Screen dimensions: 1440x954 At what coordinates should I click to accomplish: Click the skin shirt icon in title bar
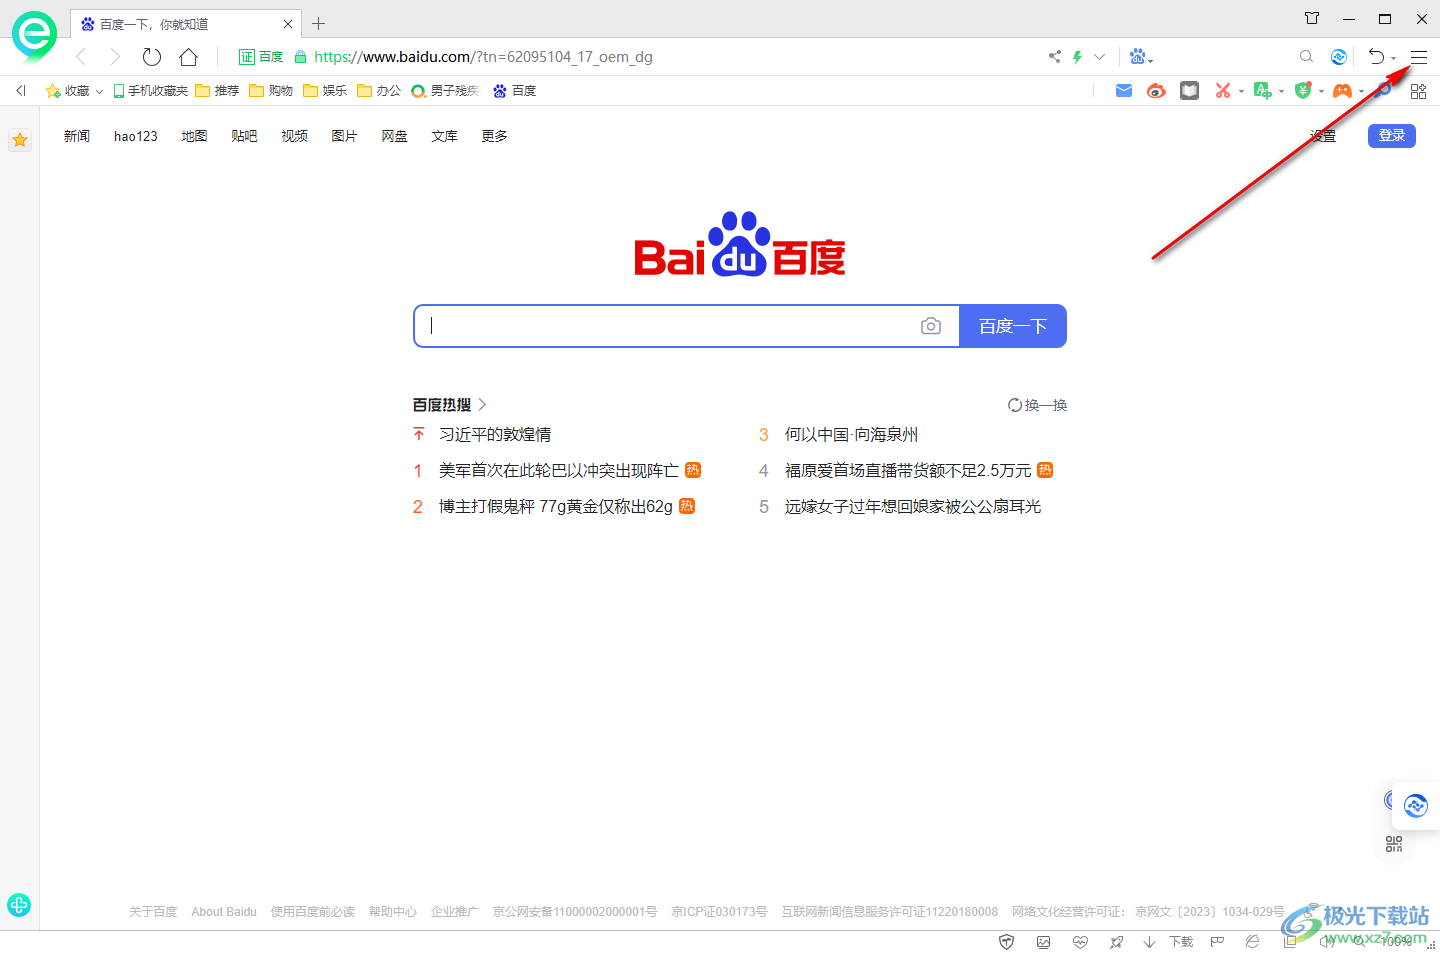pyautogui.click(x=1312, y=18)
